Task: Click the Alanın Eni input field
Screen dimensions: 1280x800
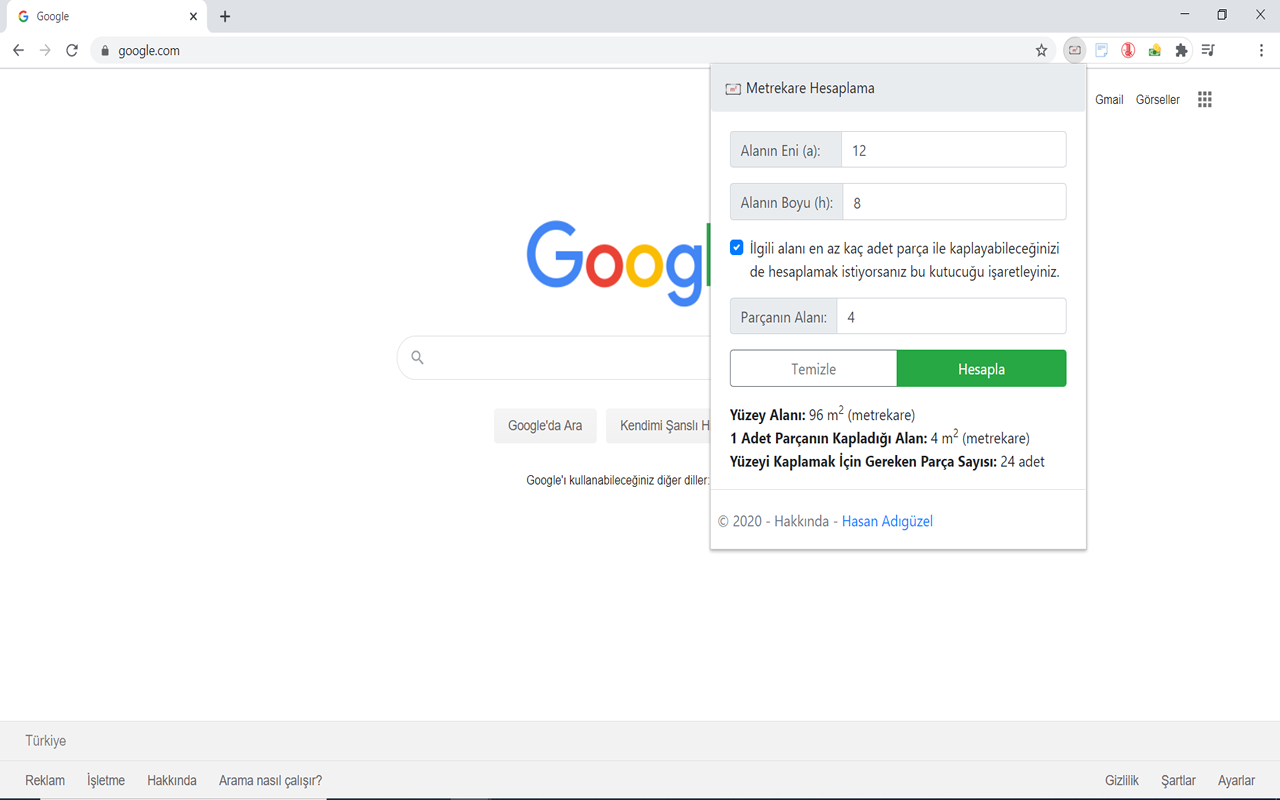Action: (954, 150)
